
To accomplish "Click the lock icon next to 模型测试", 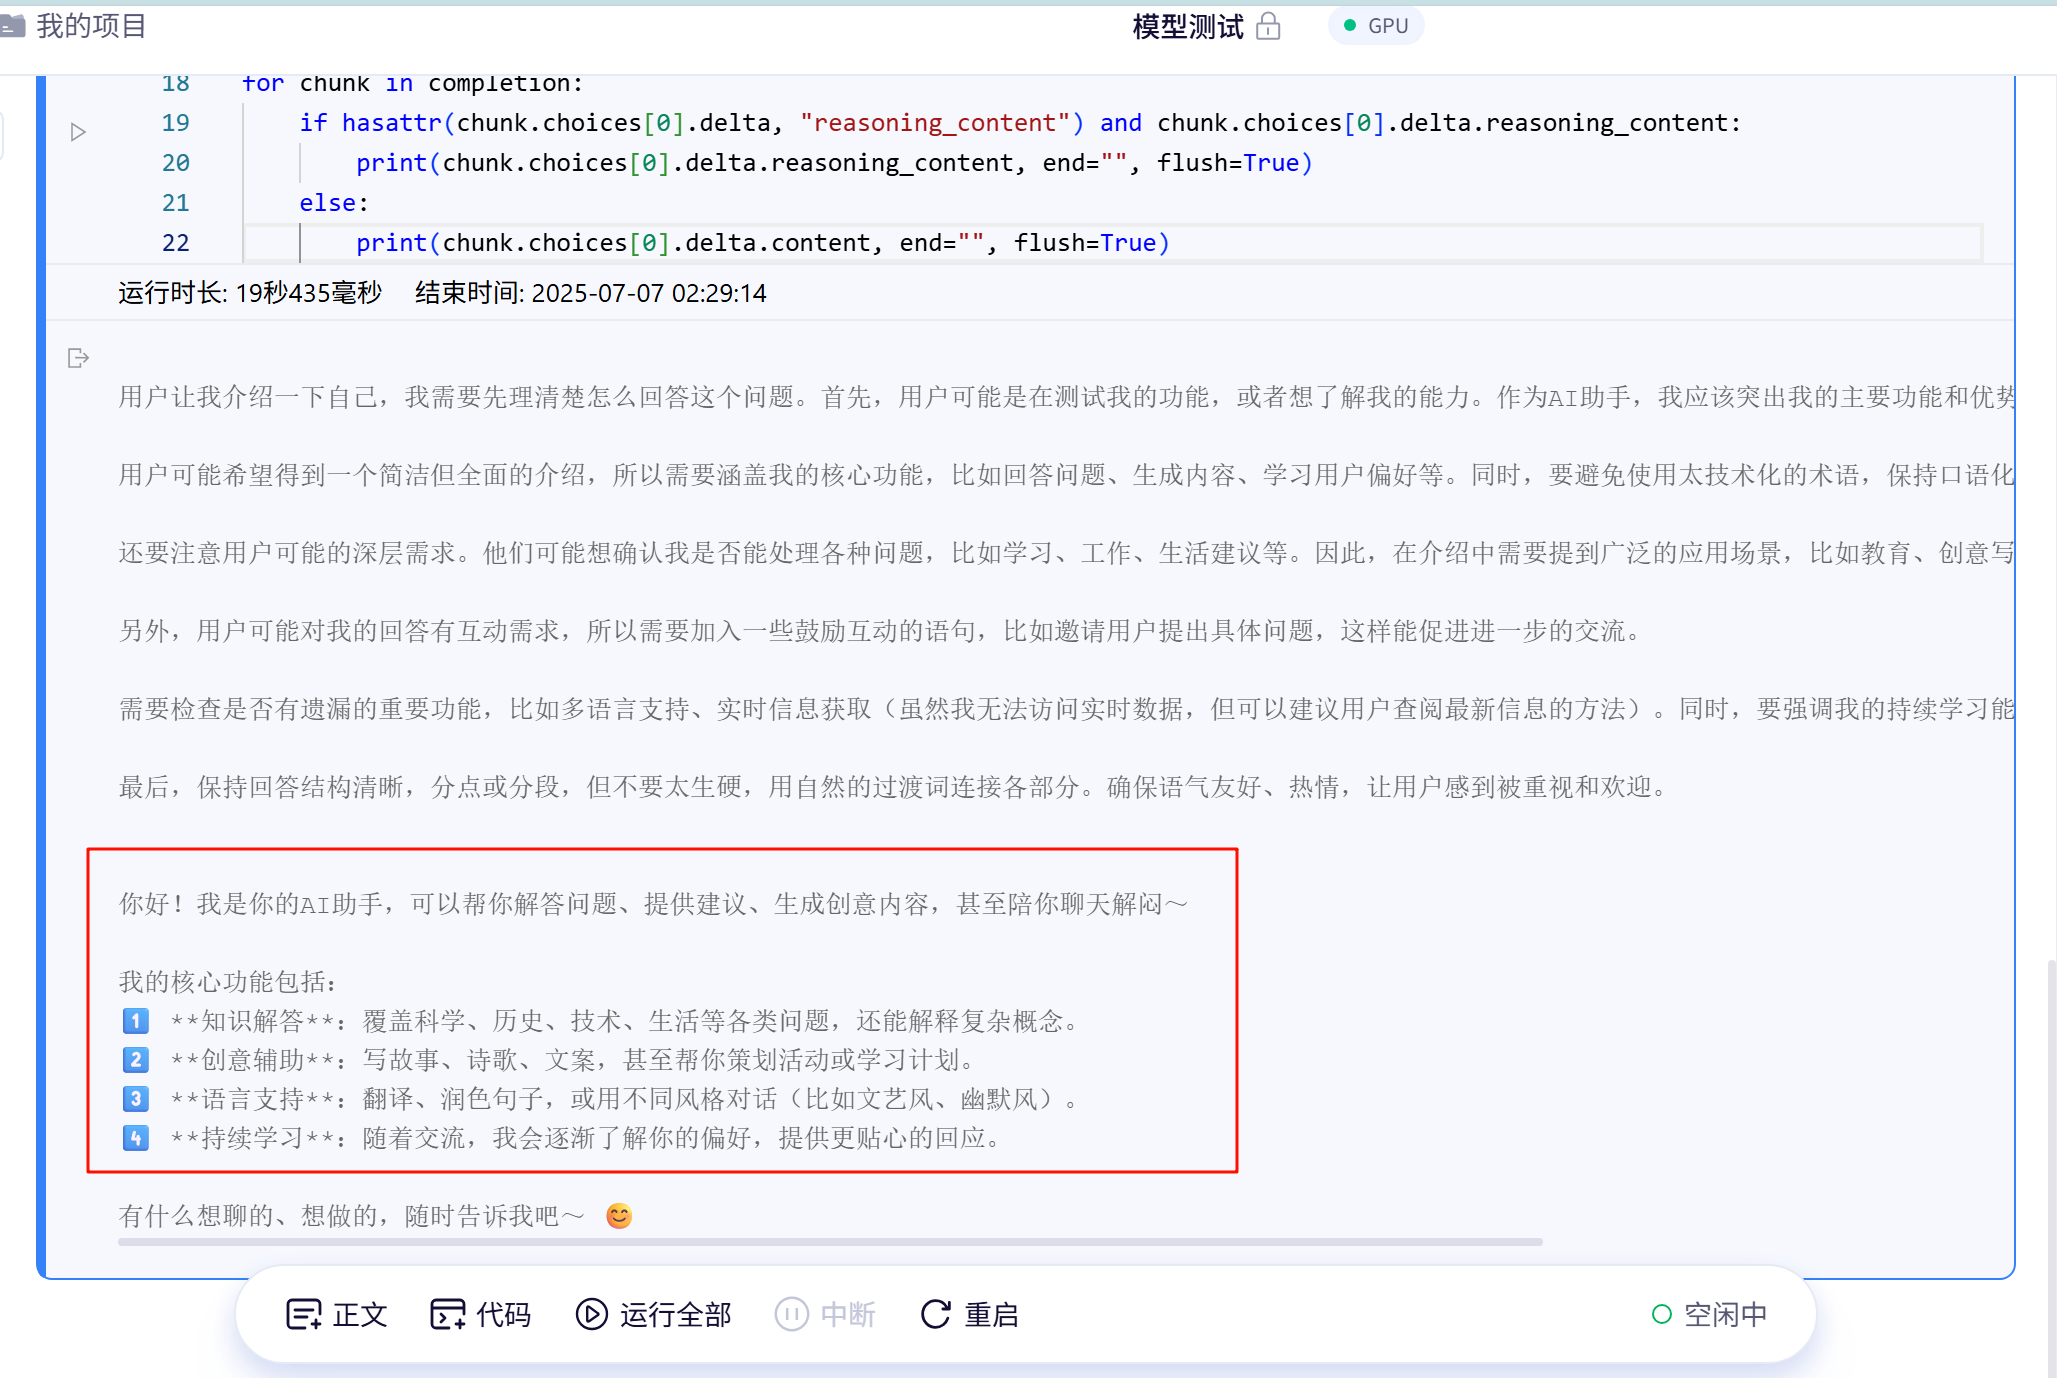I will tap(1268, 26).
